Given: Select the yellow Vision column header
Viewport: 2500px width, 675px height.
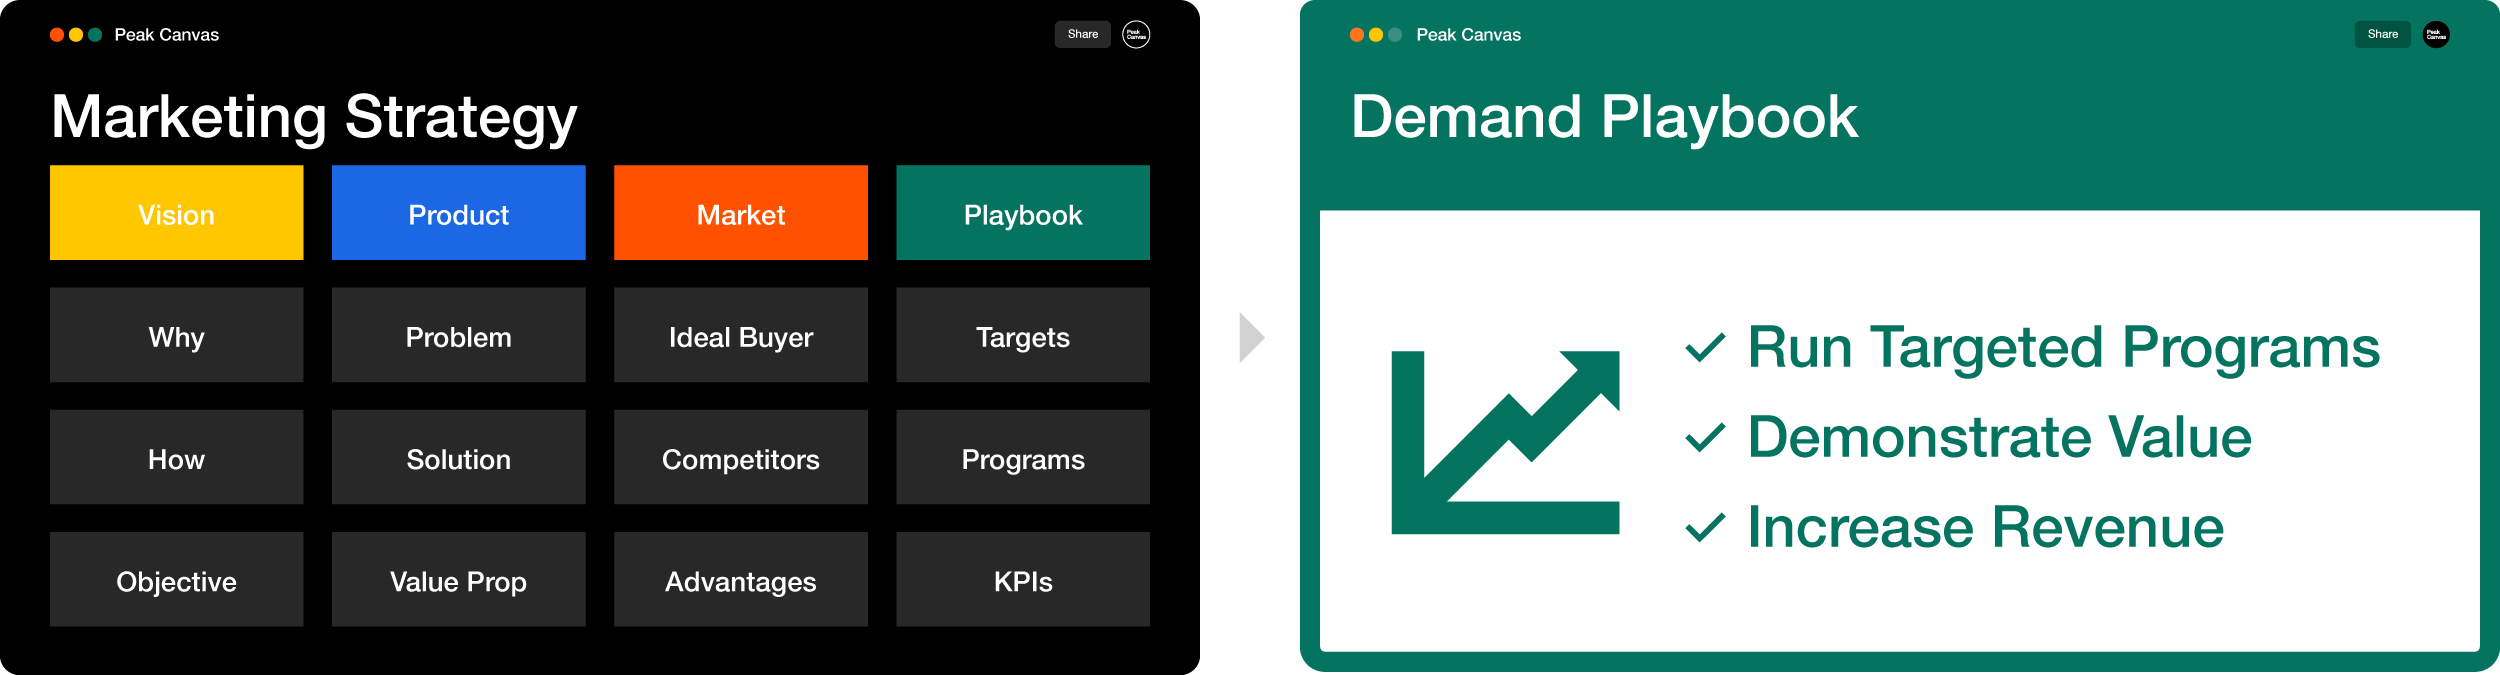Looking at the screenshot, I should (x=176, y=213).
